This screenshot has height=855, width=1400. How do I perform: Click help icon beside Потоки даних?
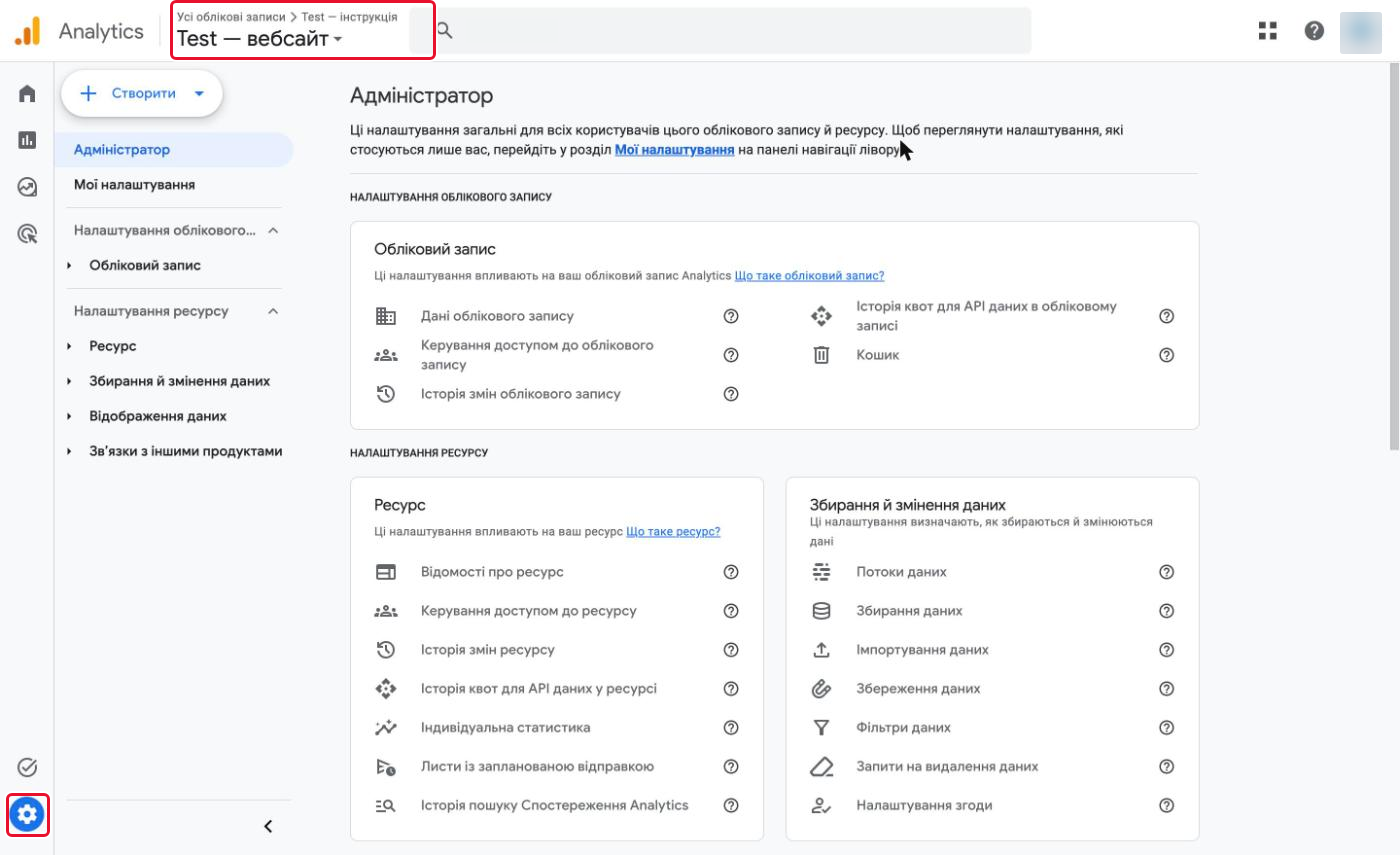(x=1166, y=572)
